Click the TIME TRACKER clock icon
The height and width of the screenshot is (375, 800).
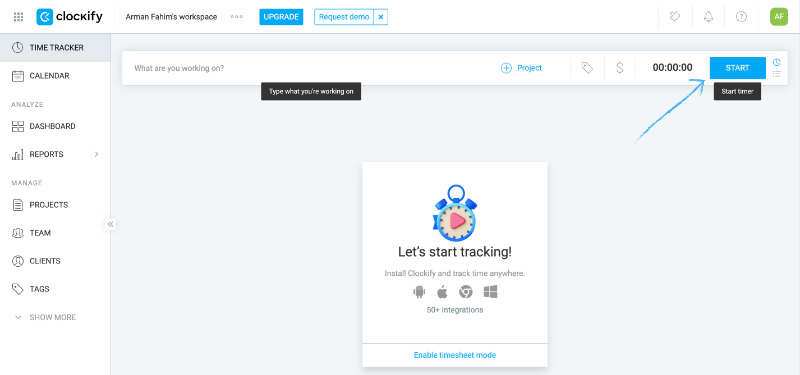(18, 47)
